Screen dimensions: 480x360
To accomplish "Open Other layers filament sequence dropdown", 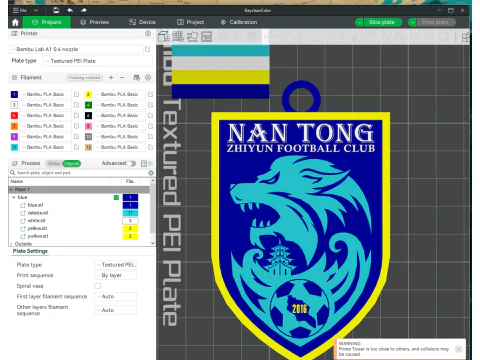I will pos(115,310).
